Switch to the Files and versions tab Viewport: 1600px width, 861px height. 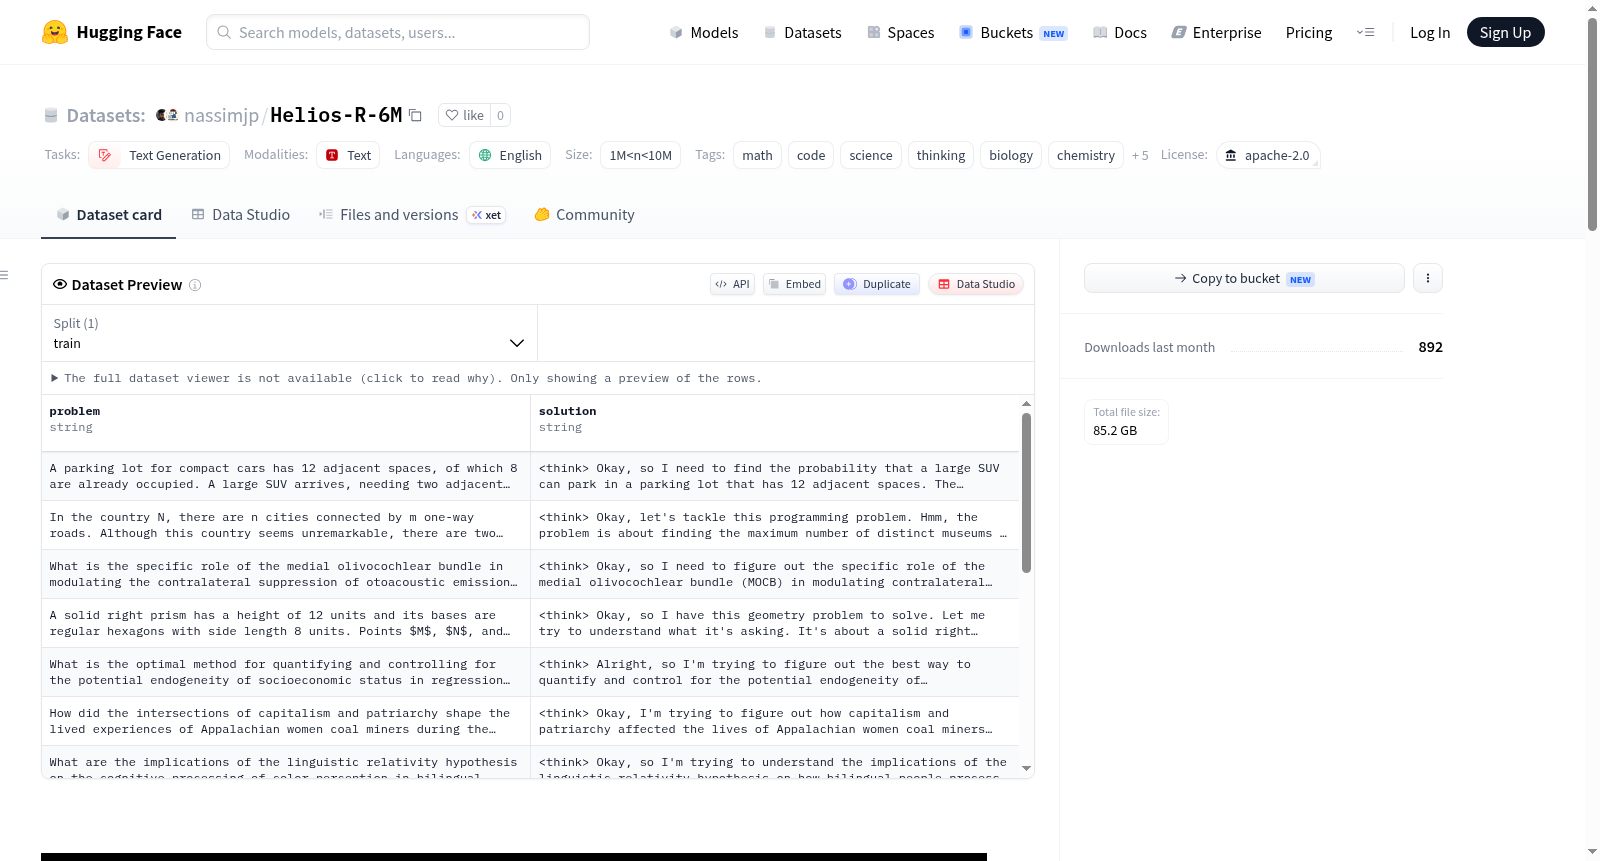412,215
